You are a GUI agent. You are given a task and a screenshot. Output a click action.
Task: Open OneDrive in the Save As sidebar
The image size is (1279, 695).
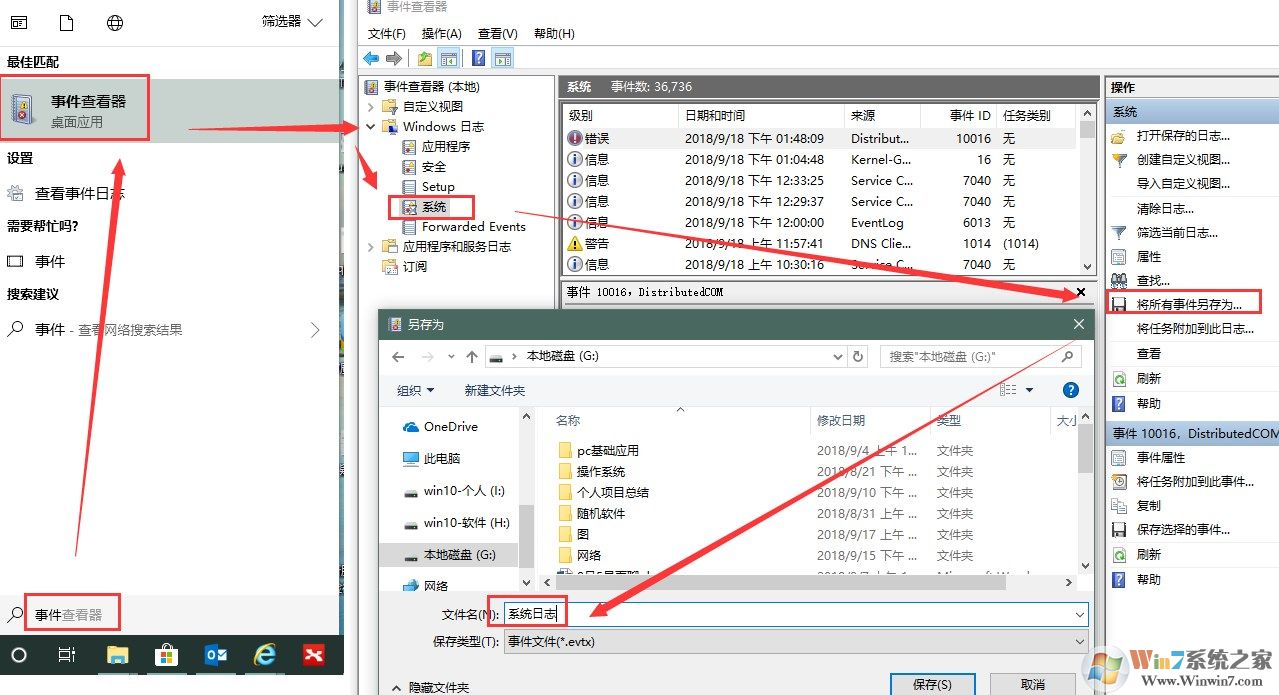point(448,426)
